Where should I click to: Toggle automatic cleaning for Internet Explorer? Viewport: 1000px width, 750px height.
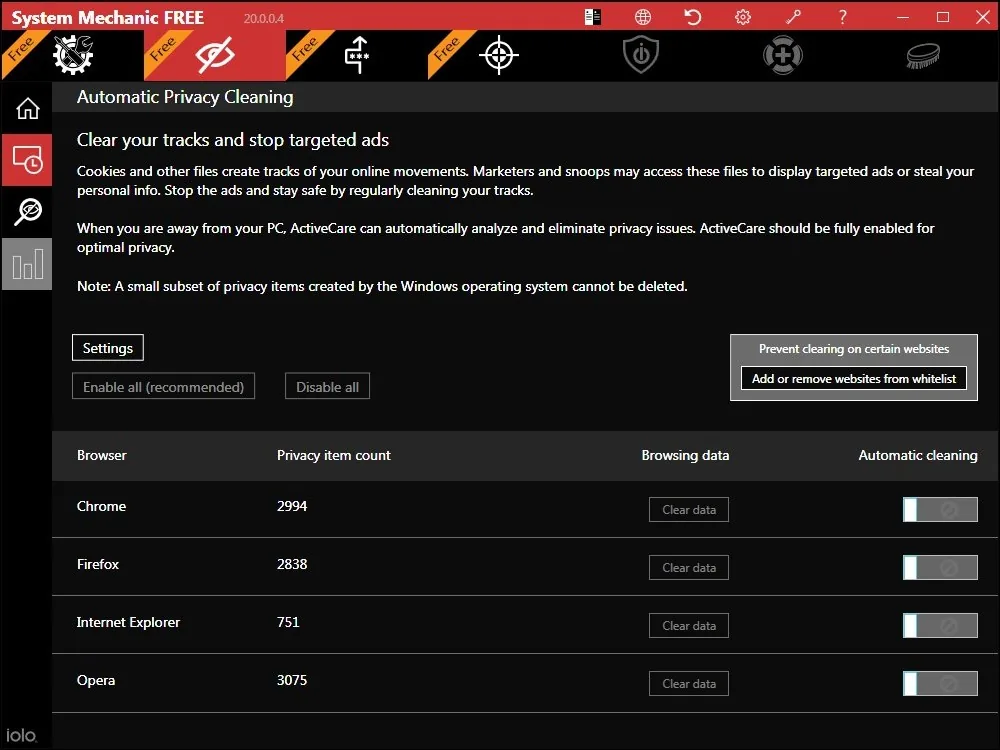(x=940, y=626)
